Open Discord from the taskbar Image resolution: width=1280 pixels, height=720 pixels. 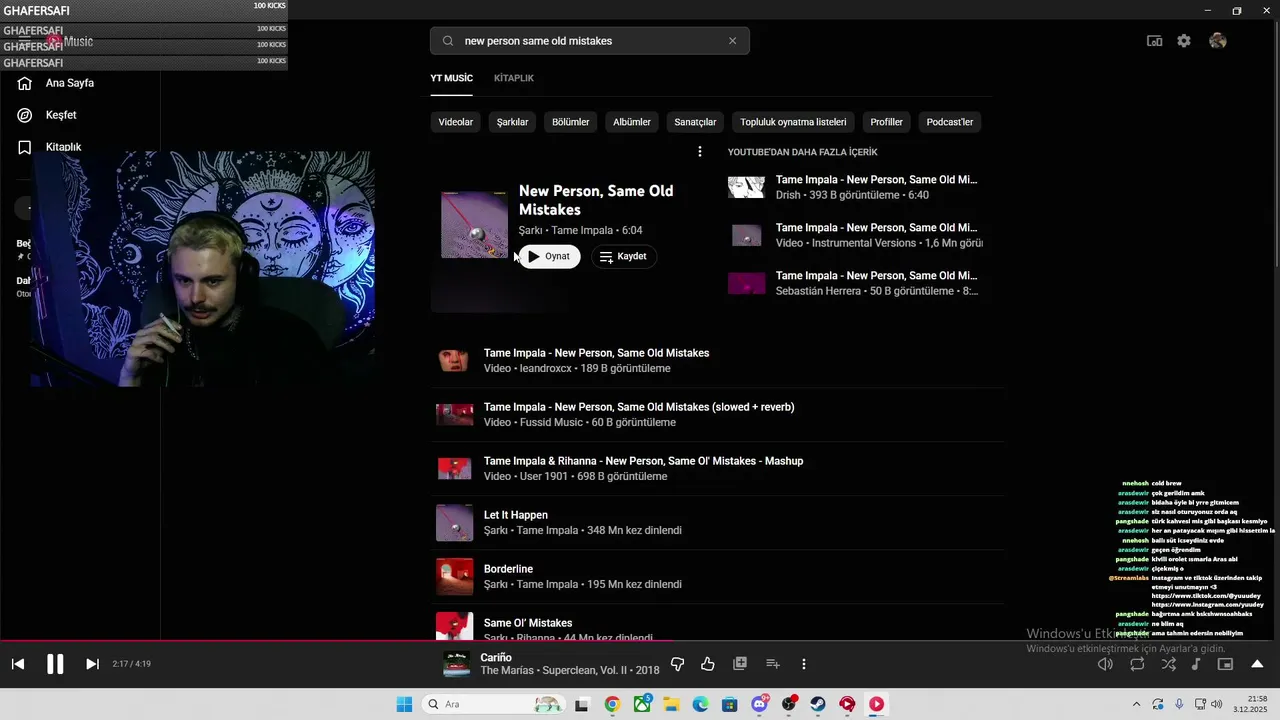pos(760,704)
